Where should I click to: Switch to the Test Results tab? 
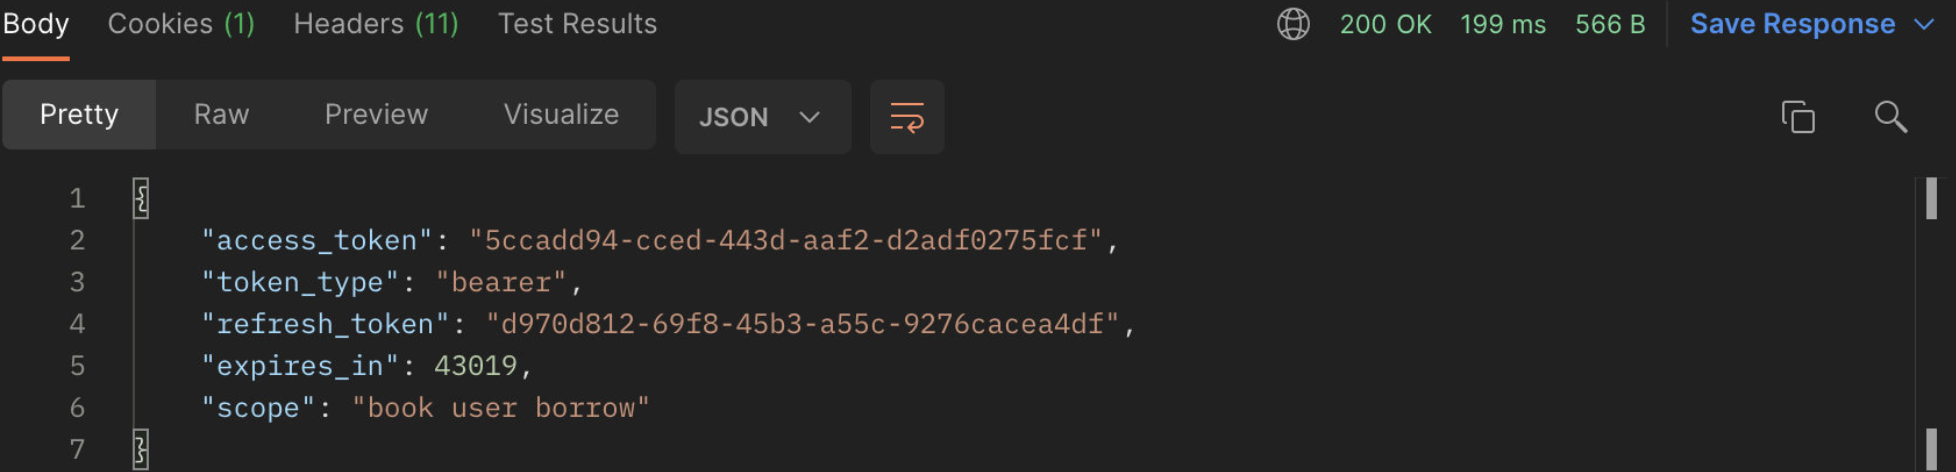point(577,24)
